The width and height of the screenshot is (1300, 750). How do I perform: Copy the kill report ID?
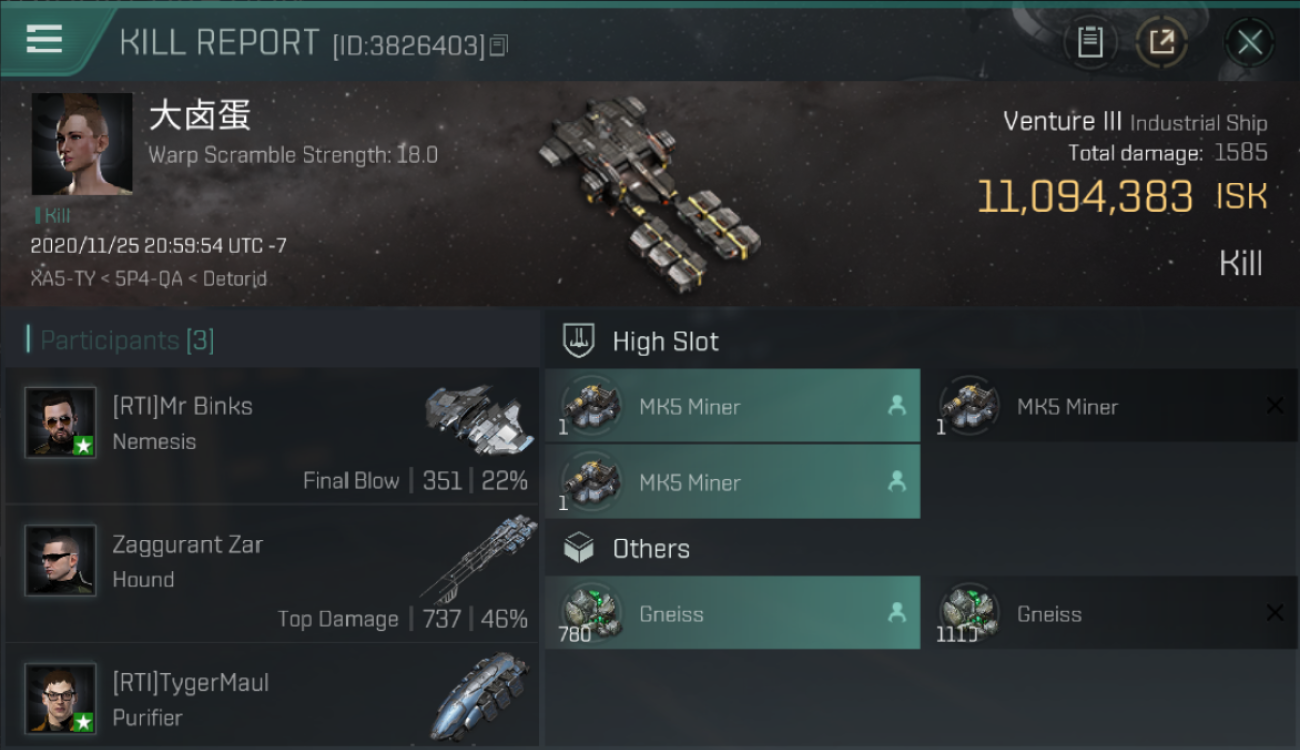pos(499,45)
